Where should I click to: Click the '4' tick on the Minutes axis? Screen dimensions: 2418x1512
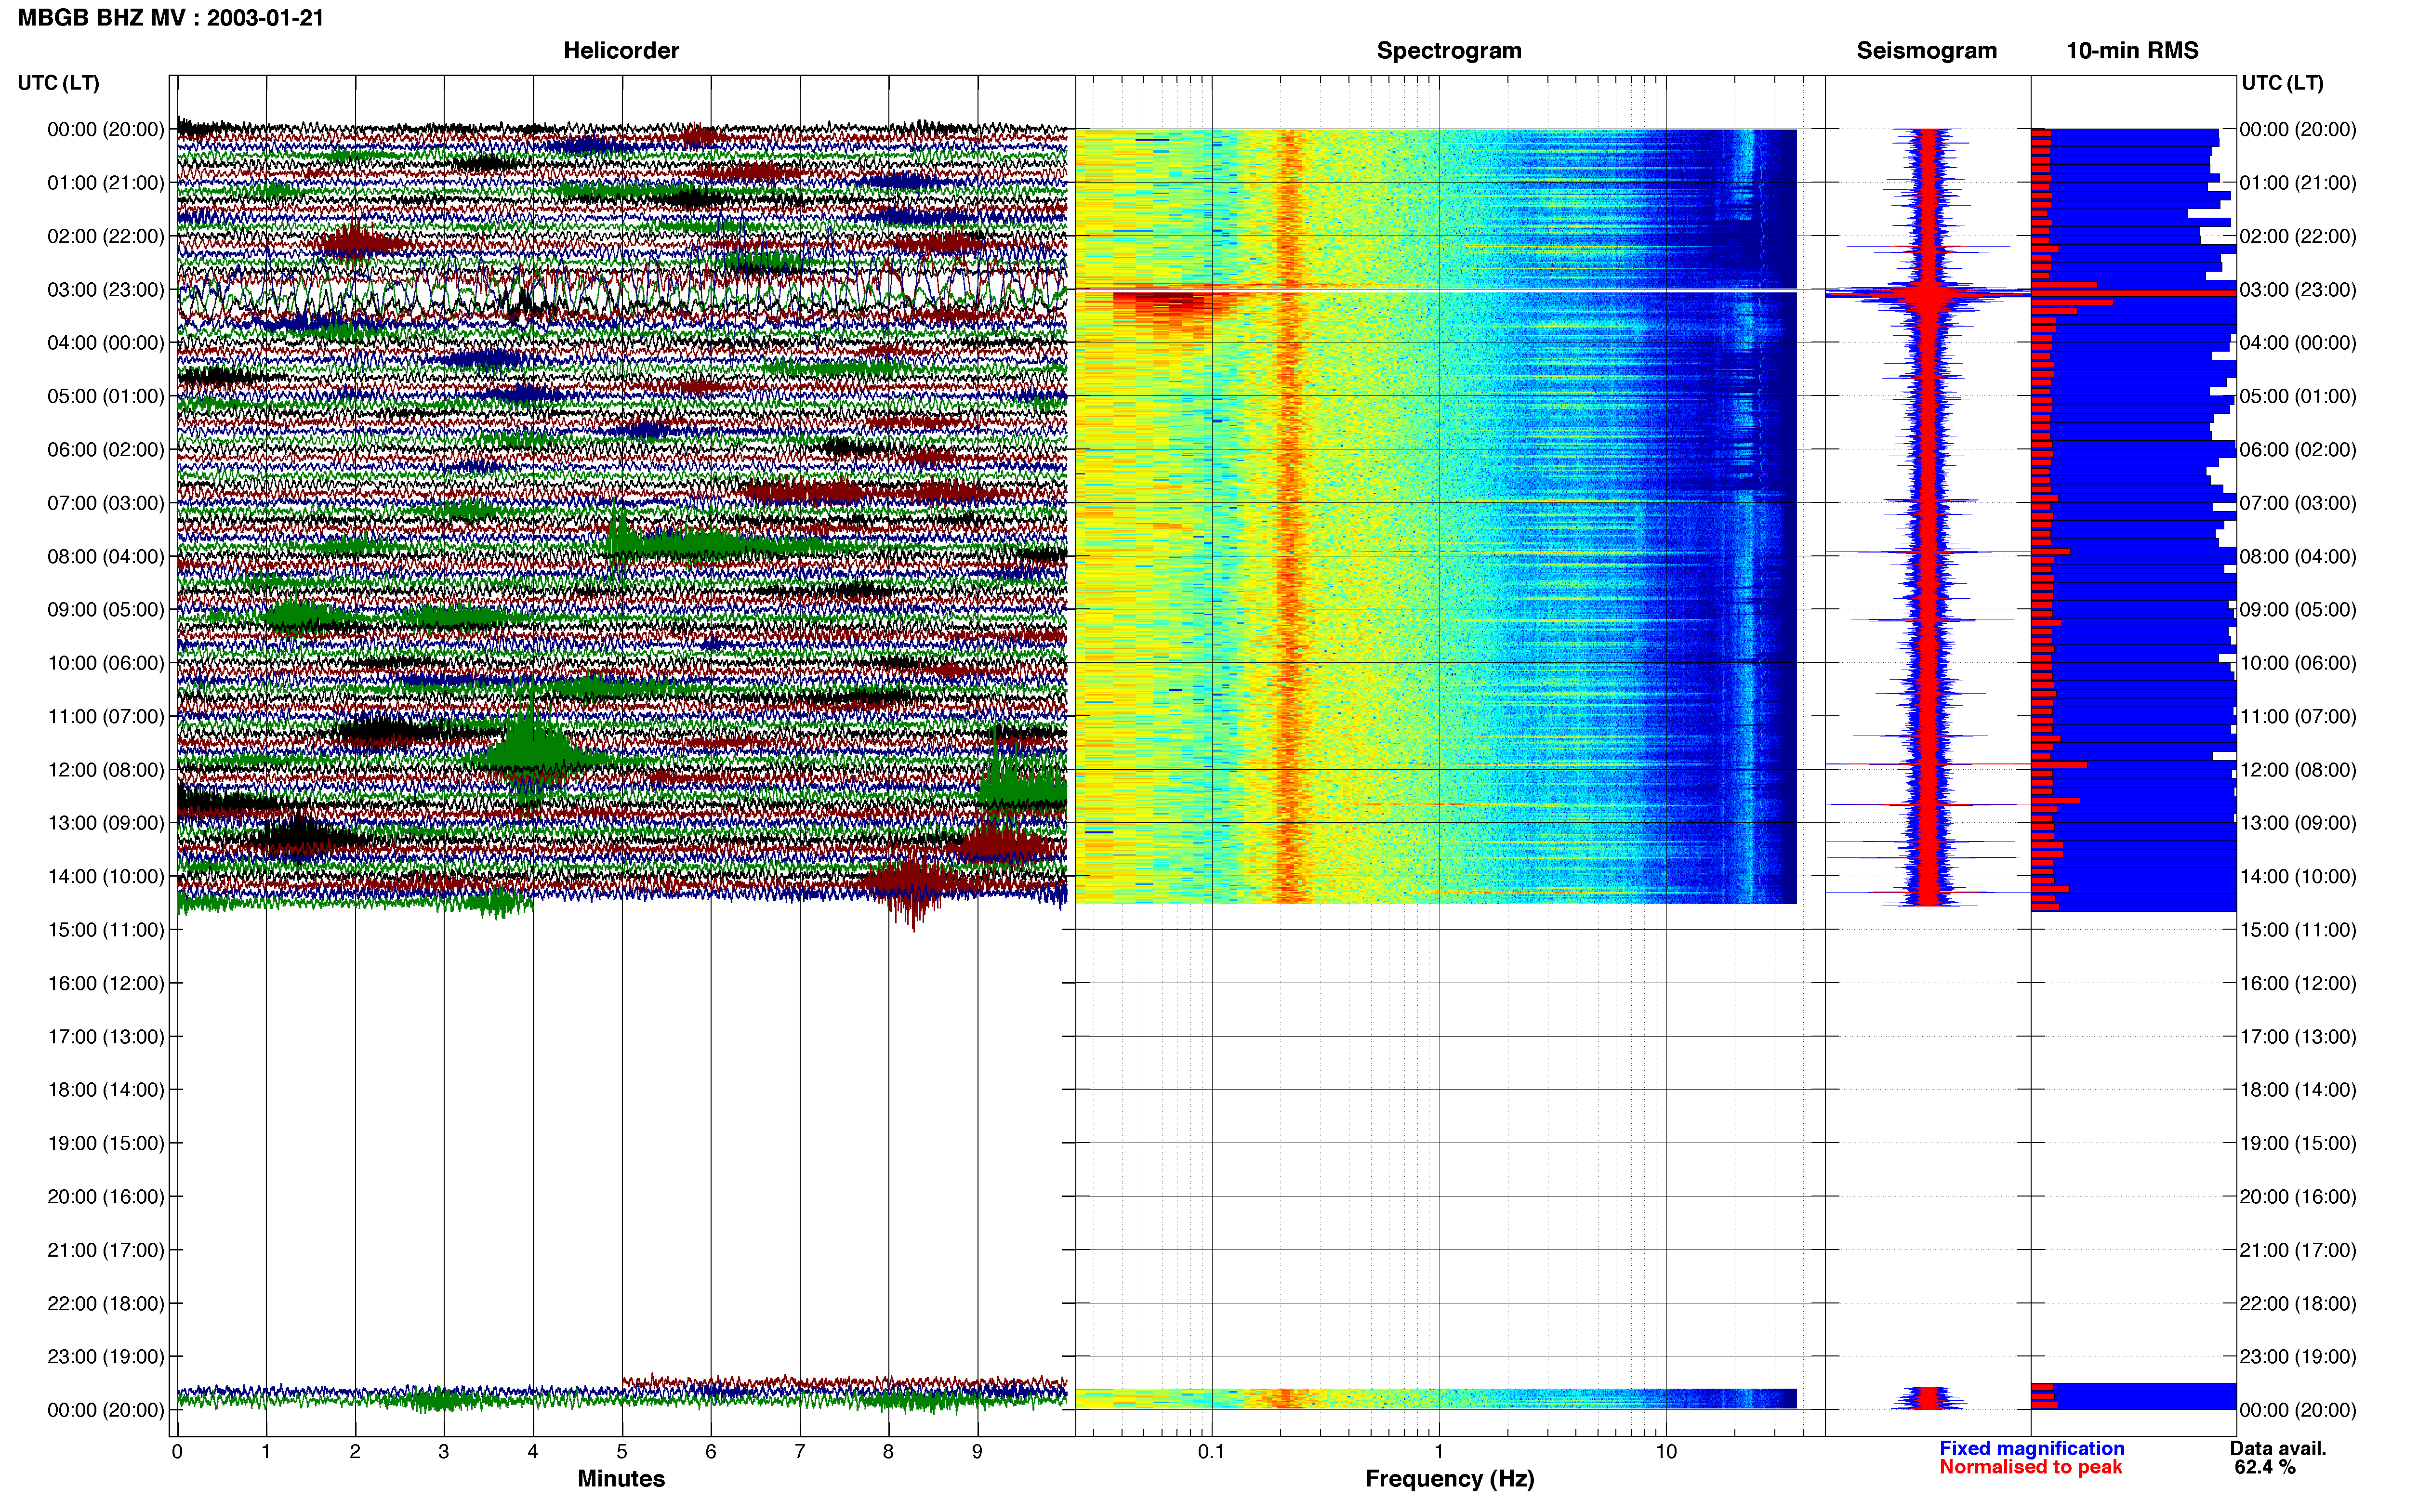(533, 1451)
